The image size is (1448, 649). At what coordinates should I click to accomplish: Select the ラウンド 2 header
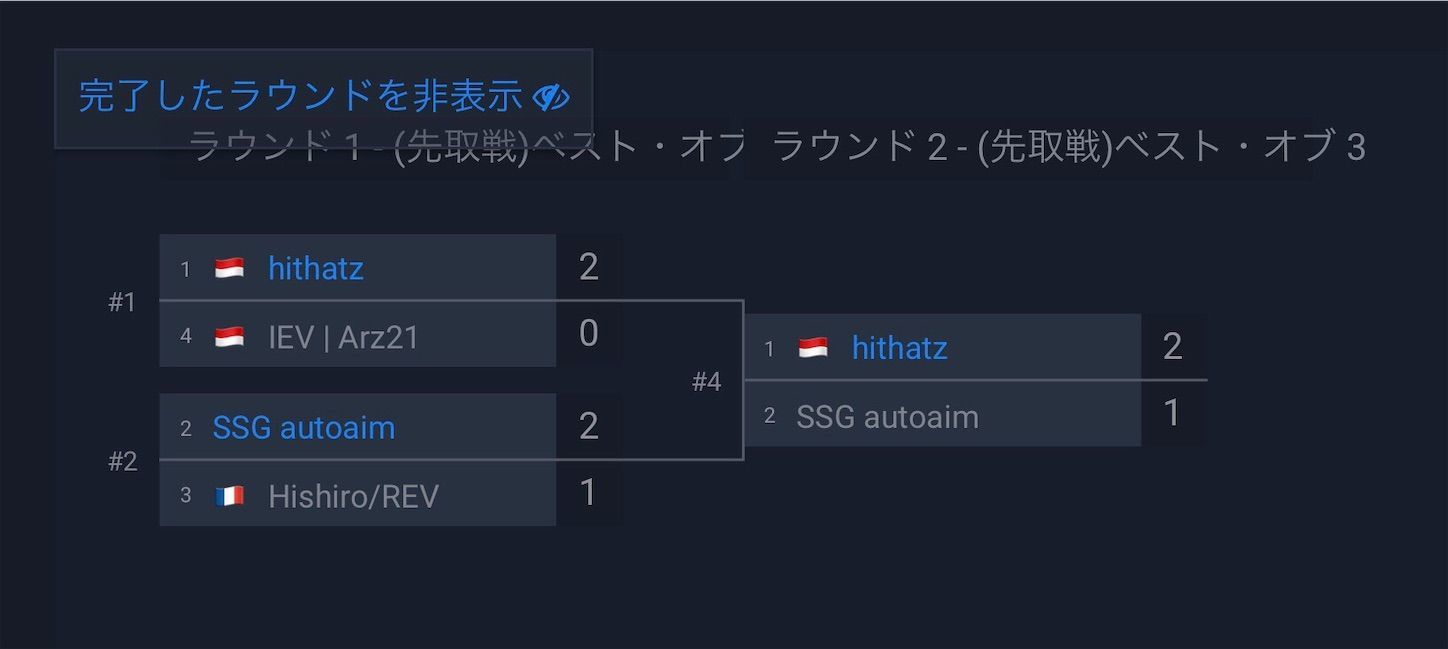pyautogui.click(x=1068, y=147)
